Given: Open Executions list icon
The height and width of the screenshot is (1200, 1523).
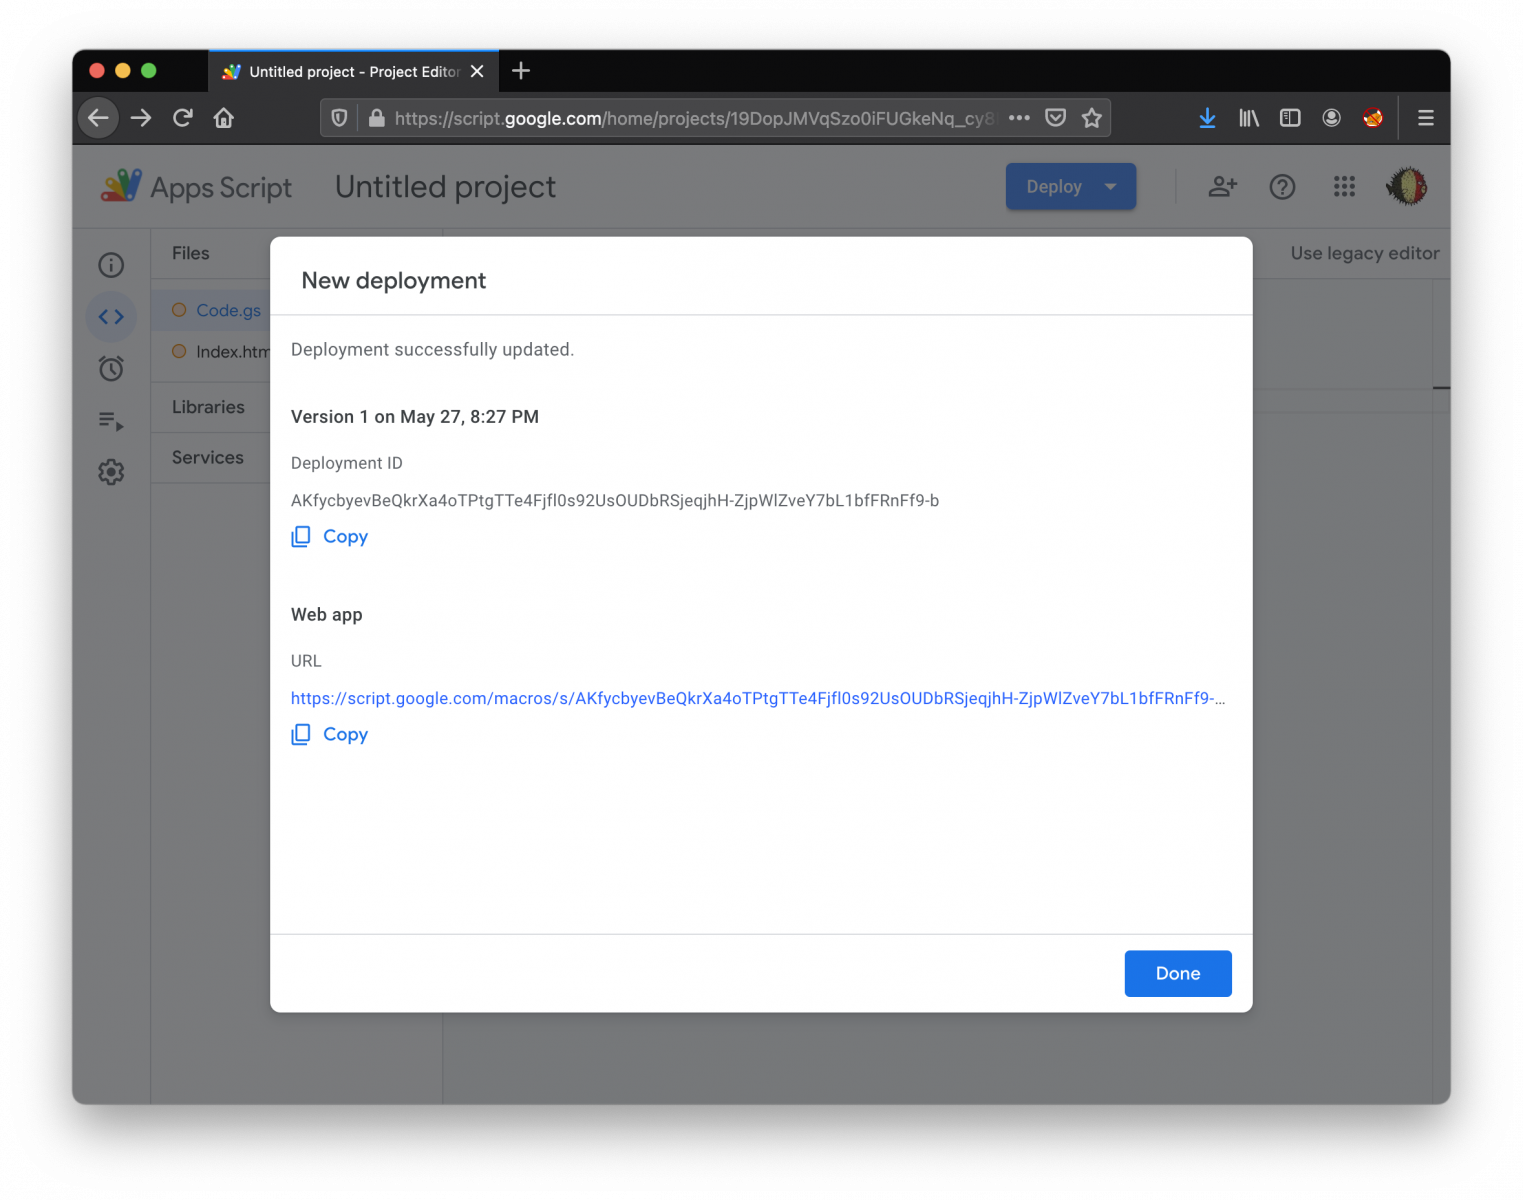Looking at the screenshot, I should (111, 421).
